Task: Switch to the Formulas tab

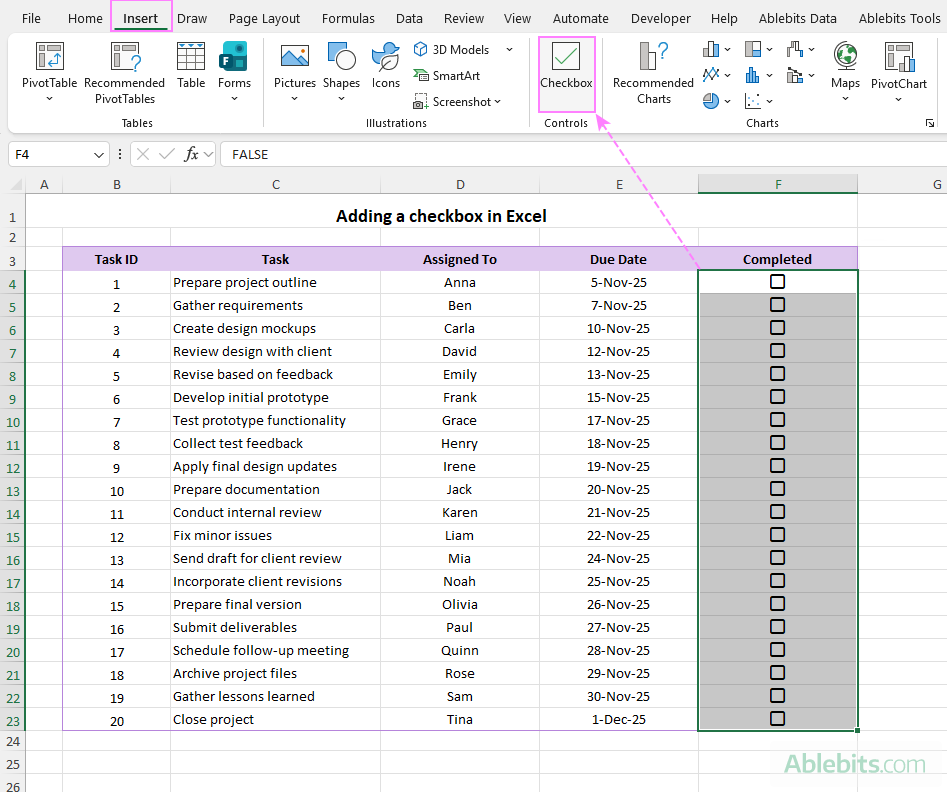Action: [348, 17]
